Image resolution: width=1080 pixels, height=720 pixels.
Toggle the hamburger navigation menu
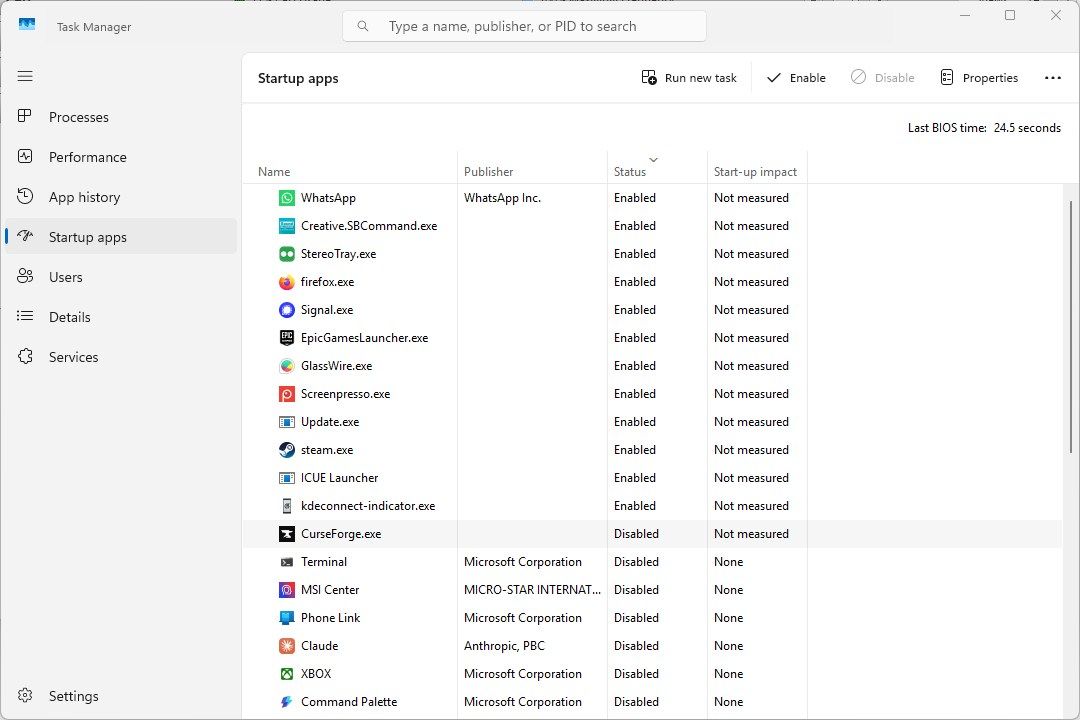(25, 76)
